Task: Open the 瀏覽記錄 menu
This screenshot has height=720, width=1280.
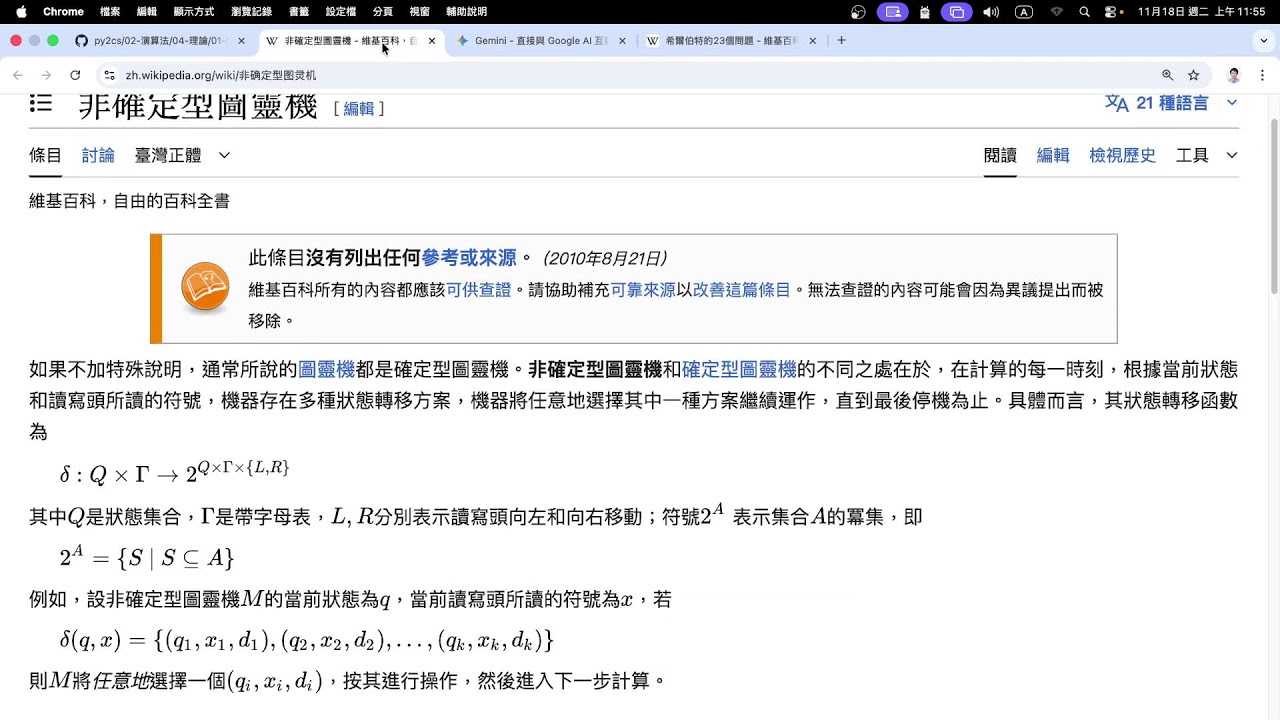Action: [x=251, y=12]
